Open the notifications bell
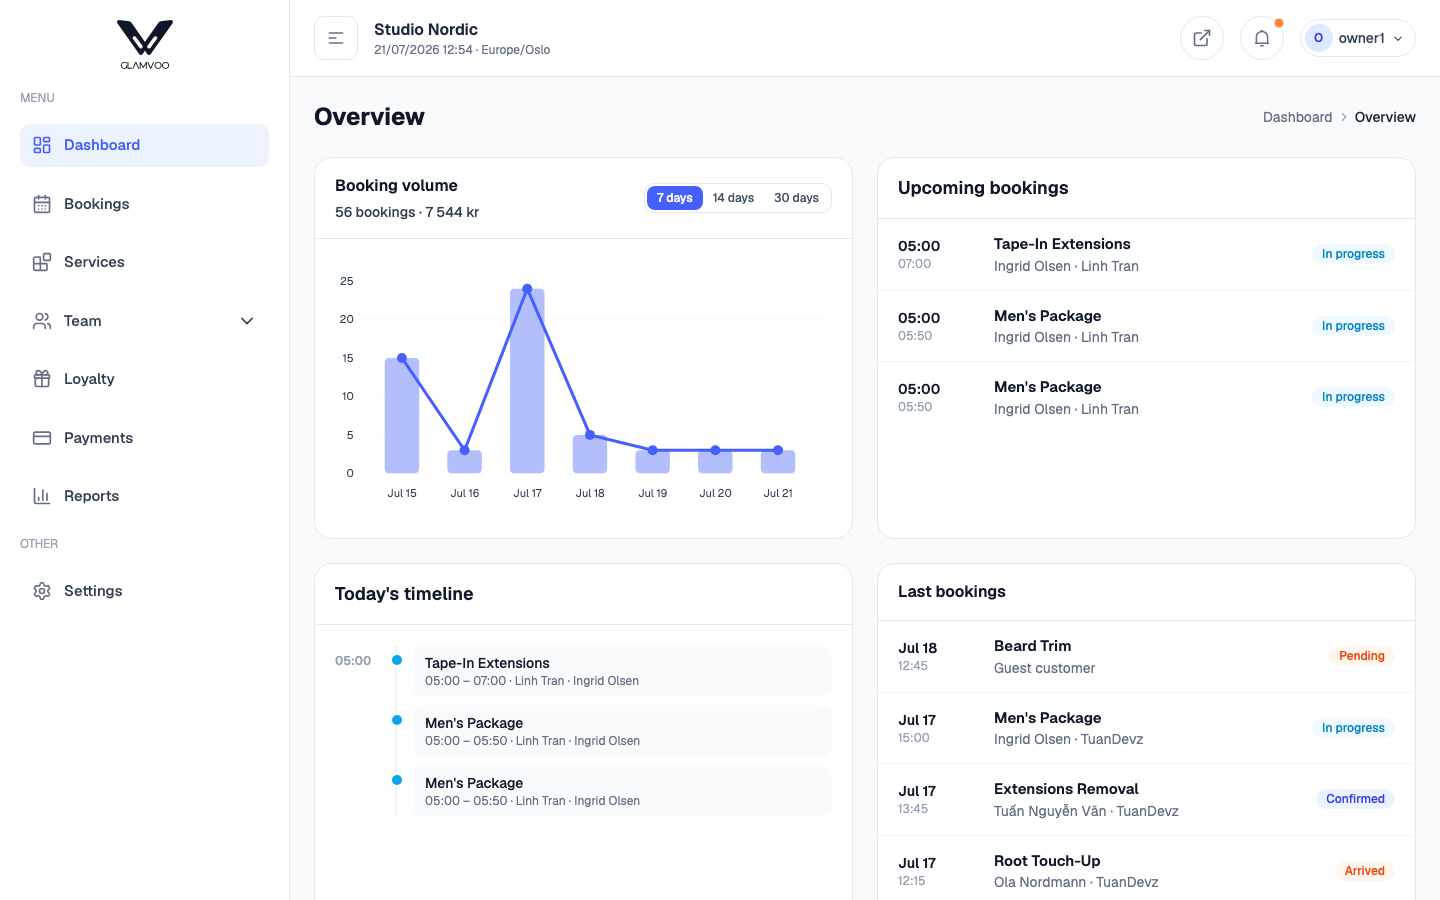The width and height of the screenshot is (1440, 900). pyautogui.click(x=1262, y=38)
